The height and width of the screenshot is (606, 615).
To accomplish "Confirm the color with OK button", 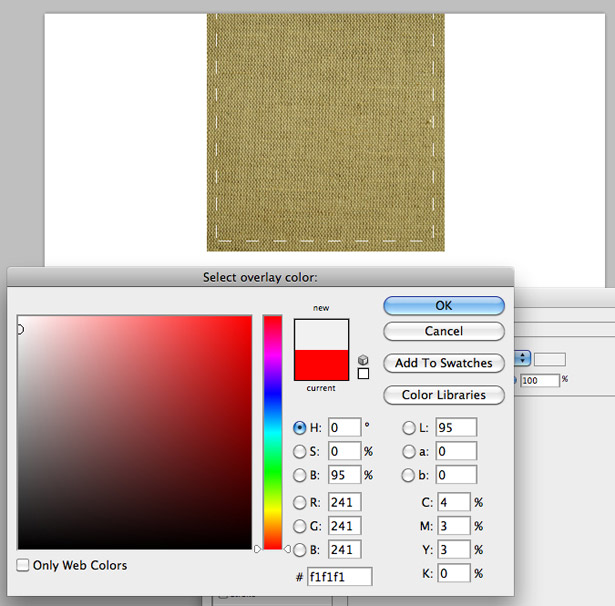I will [444, 306].
